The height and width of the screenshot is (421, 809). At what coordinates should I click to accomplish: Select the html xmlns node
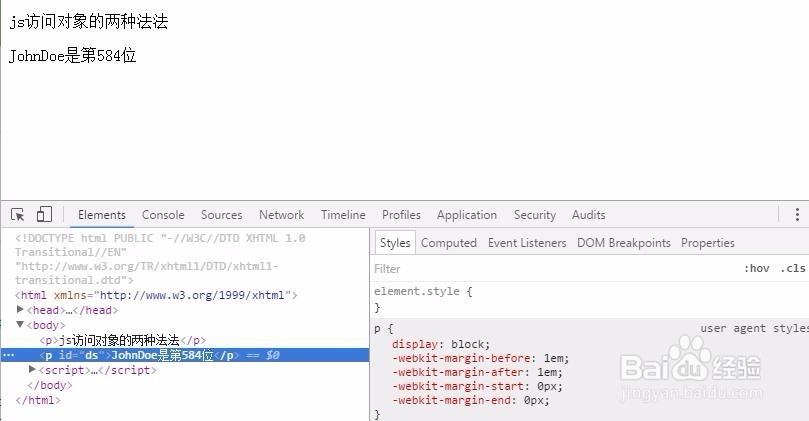tap(156, 295)
